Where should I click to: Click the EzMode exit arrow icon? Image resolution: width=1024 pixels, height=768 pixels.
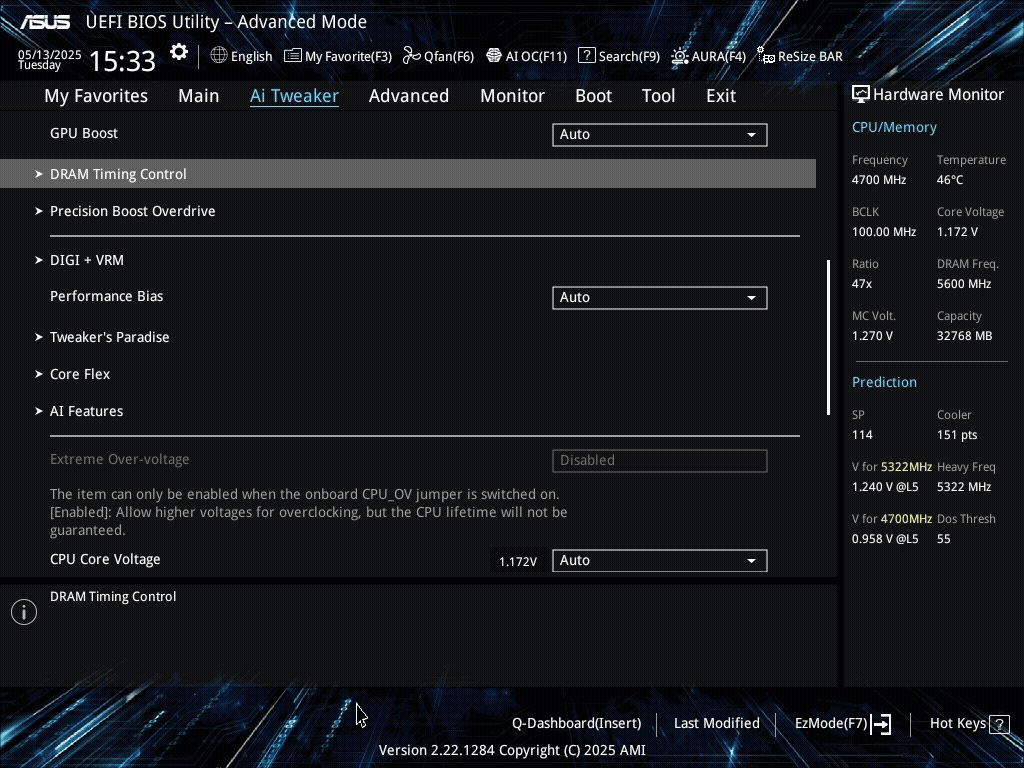(x=881, y=724)
